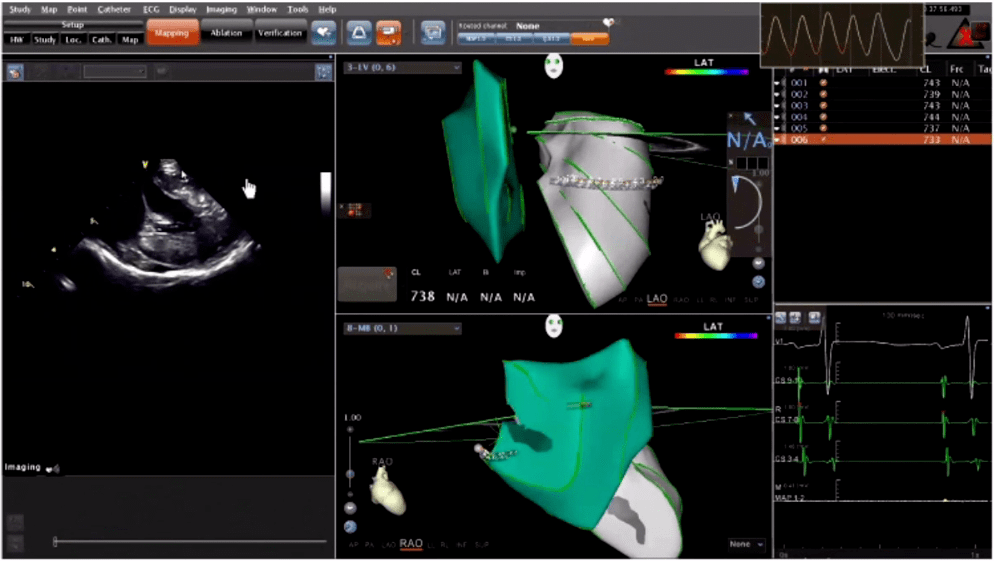Open the Catheter menu
The height and width of the screenshot is (561, 994).
114,9
